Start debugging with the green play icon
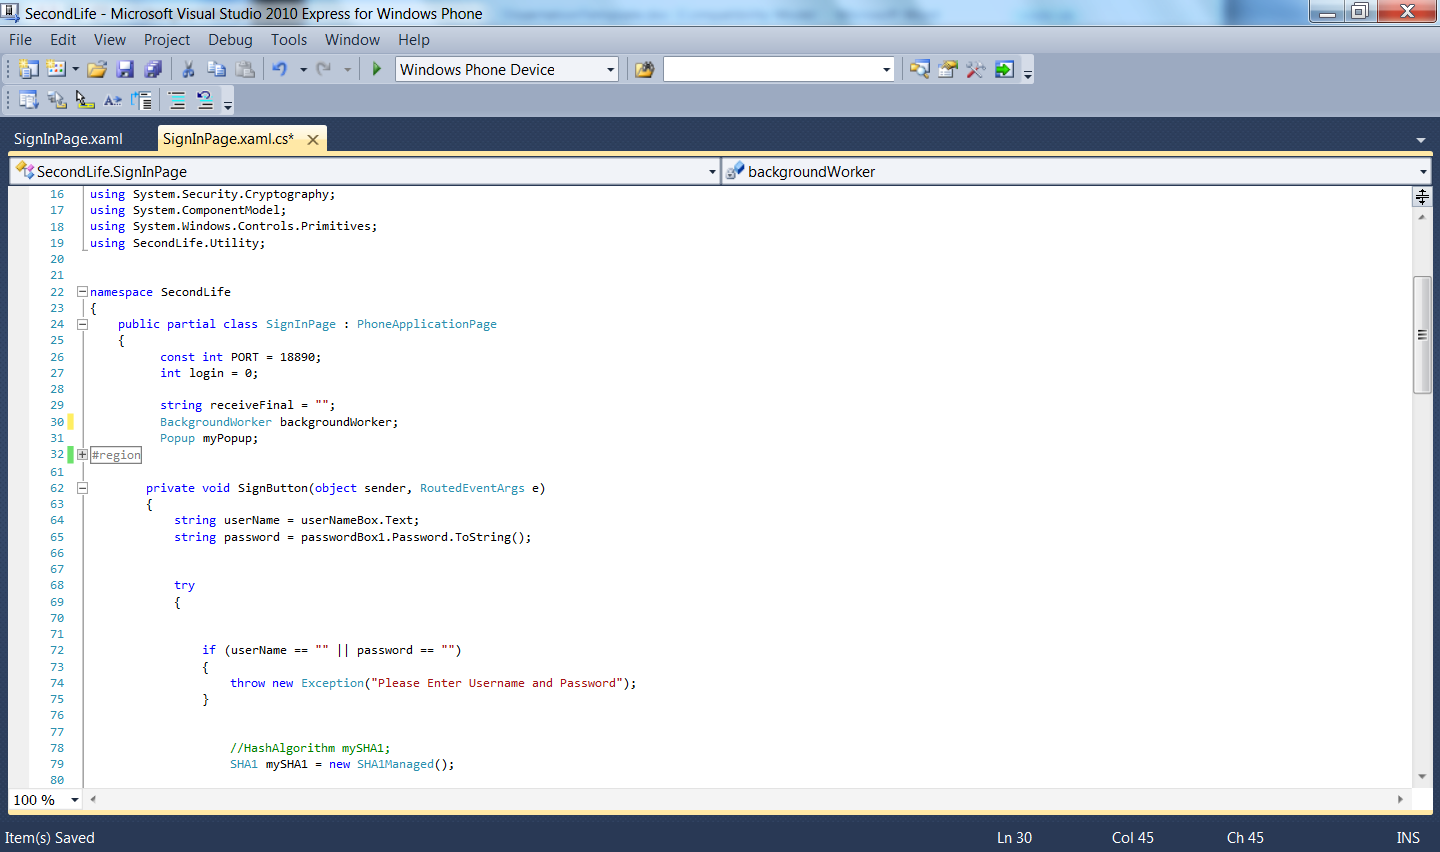Image resolution: width=1440 pixels, height=852 pixels. point(377,69)
